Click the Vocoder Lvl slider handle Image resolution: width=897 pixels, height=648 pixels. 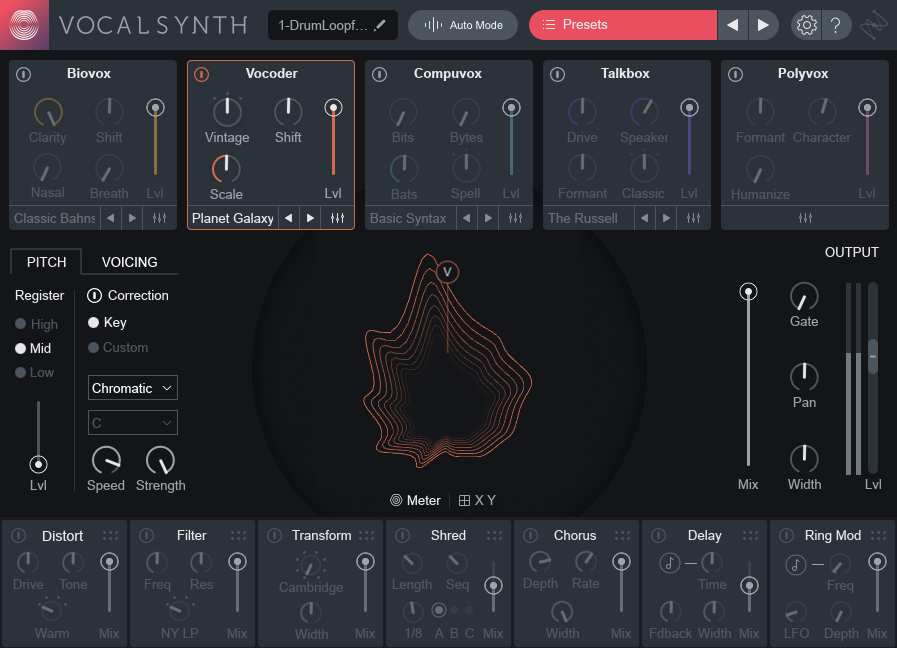tap(333, 108)
